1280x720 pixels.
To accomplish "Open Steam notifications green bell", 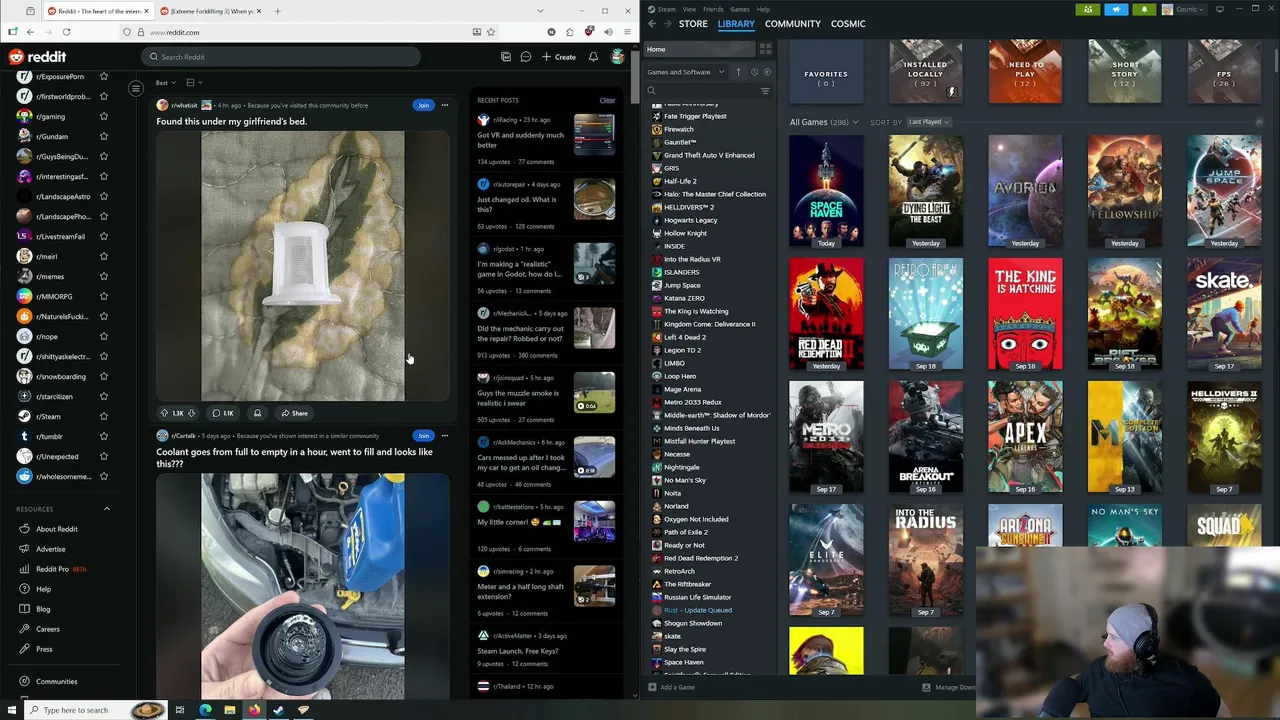I will [x=1144, y=9].
